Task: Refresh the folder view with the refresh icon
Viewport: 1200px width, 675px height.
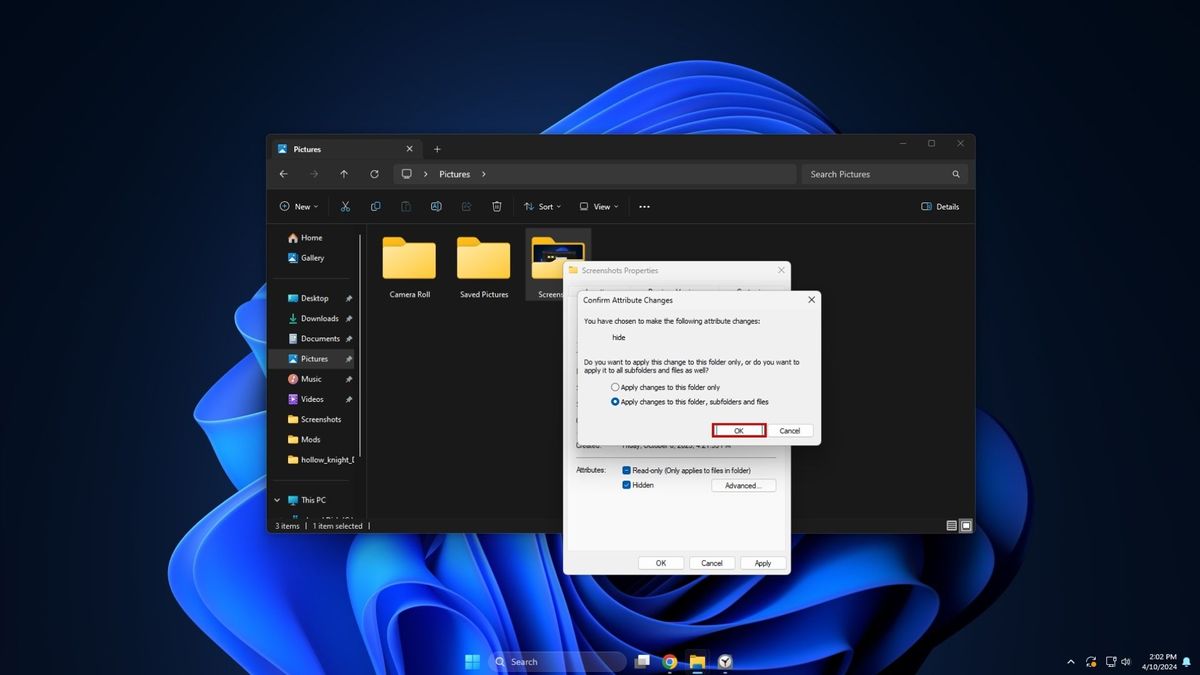Action: point(374,173)
